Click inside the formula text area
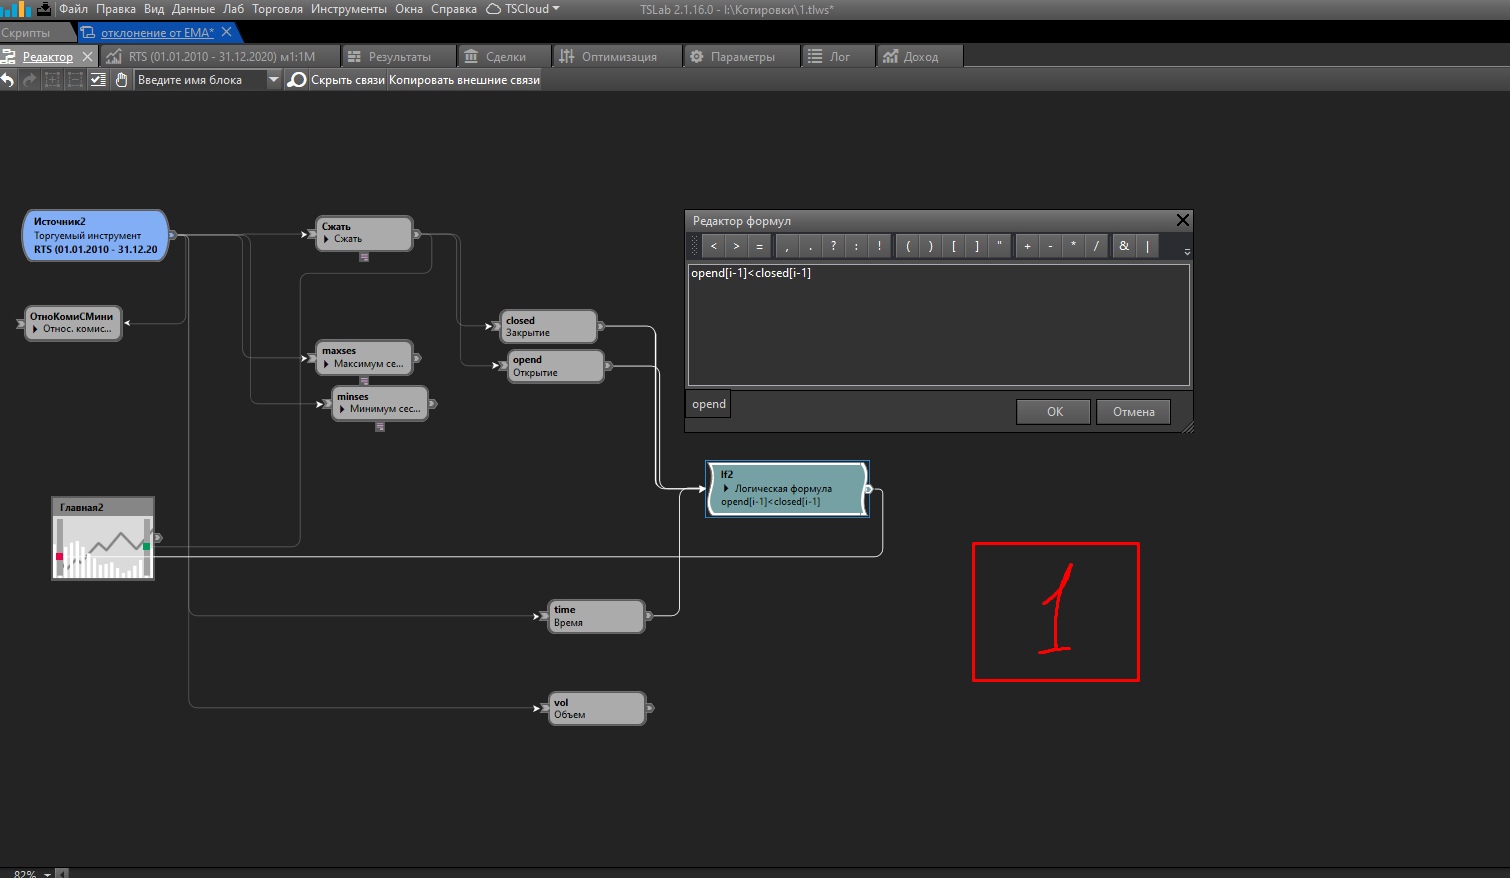Screen dimensions: 1510x878 938,325
